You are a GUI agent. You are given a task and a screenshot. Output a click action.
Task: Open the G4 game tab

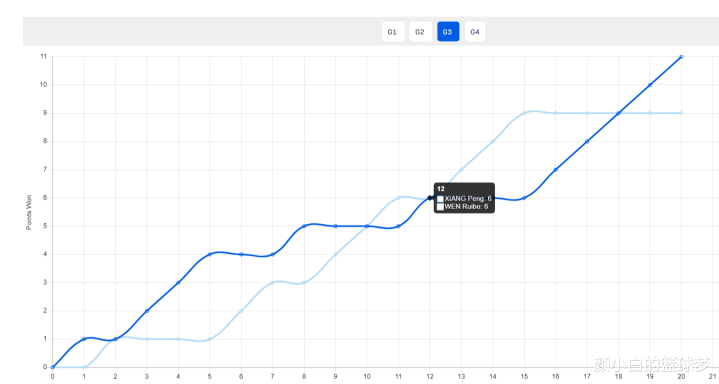pos(475,32)
